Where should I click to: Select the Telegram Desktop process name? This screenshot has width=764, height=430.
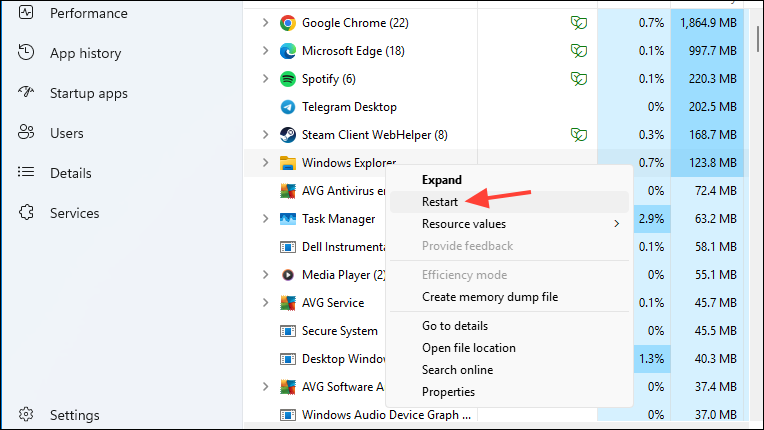(x=349, y=107)
